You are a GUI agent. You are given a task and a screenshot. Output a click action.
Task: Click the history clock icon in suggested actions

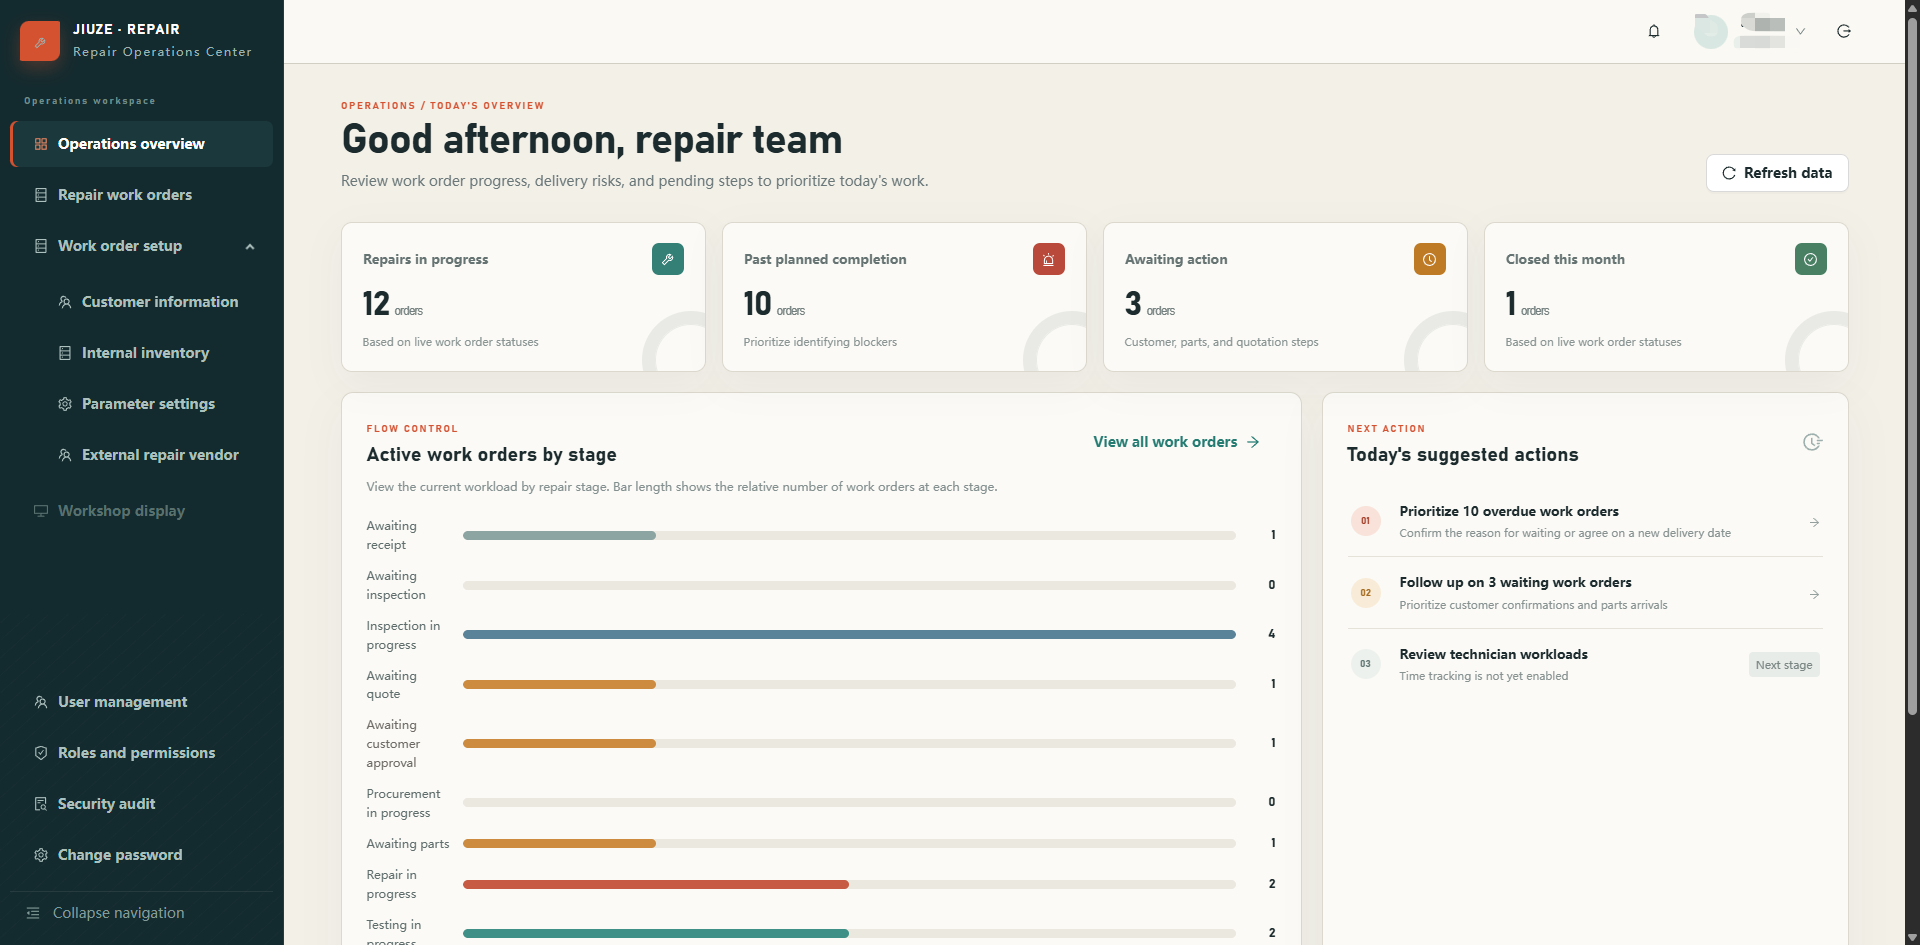pyautogui.click(x=1812, y=442)
